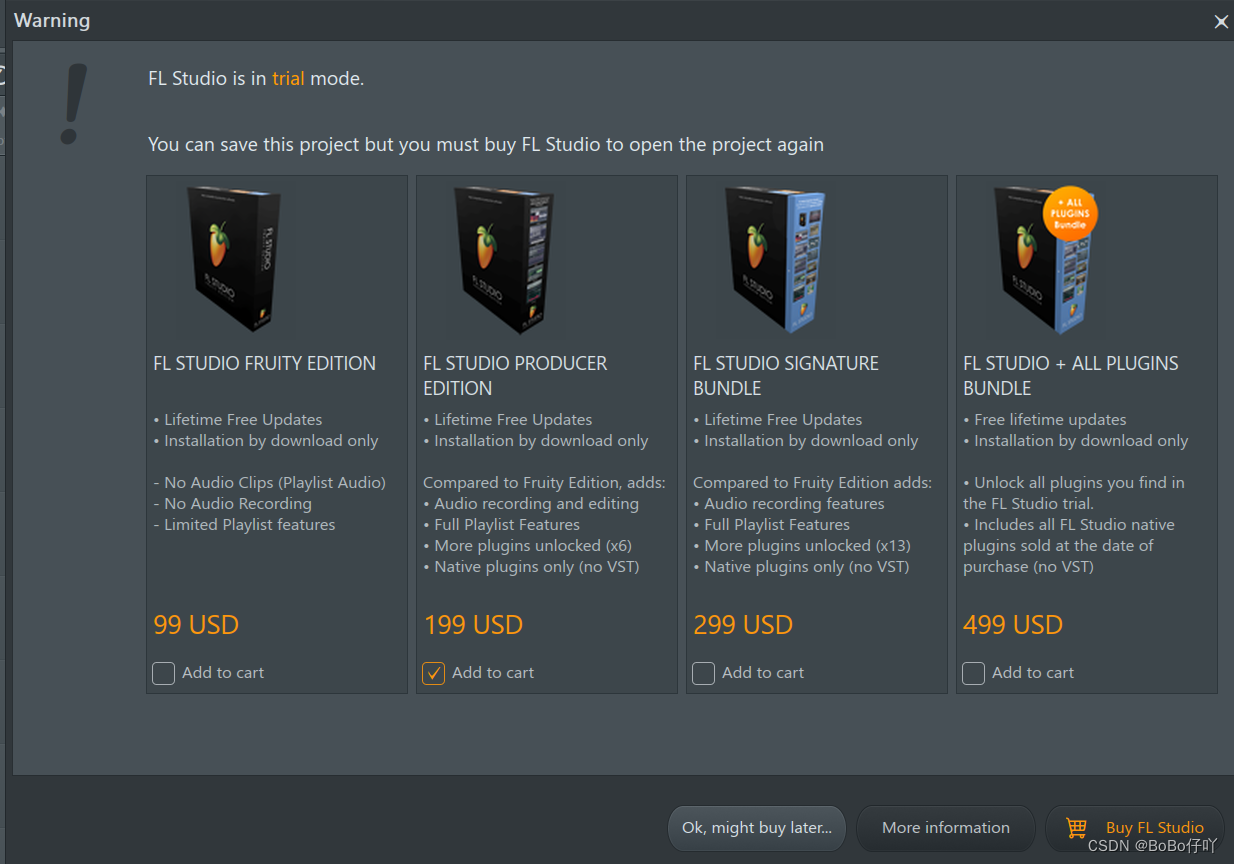Click the FL STUDIO PRODUCER EDITION title
The height and width of the screenshot is (864, 1234).
click(515, 376)
